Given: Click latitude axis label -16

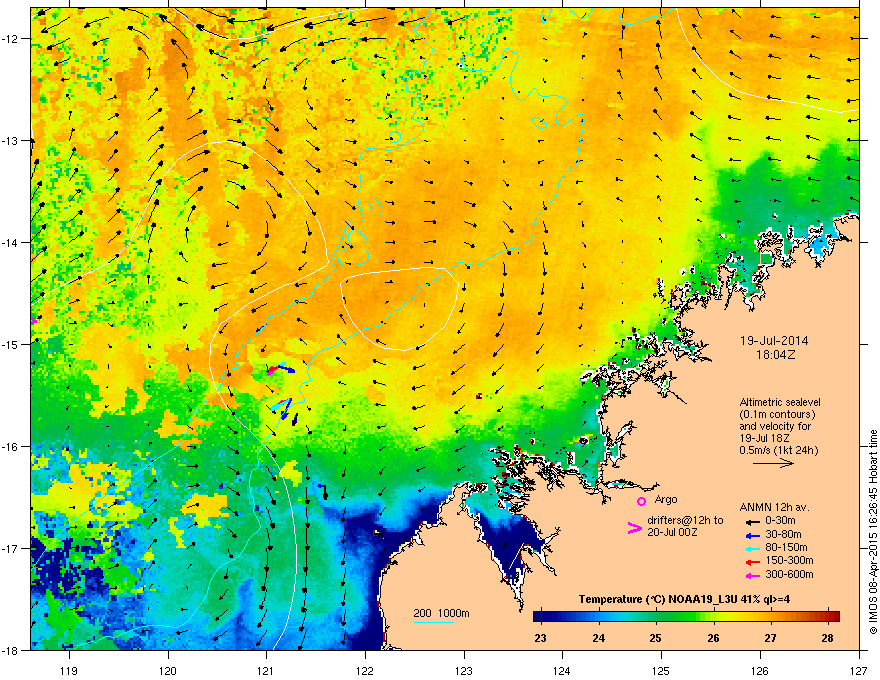Looking at the screenshot, I should 10,447.
